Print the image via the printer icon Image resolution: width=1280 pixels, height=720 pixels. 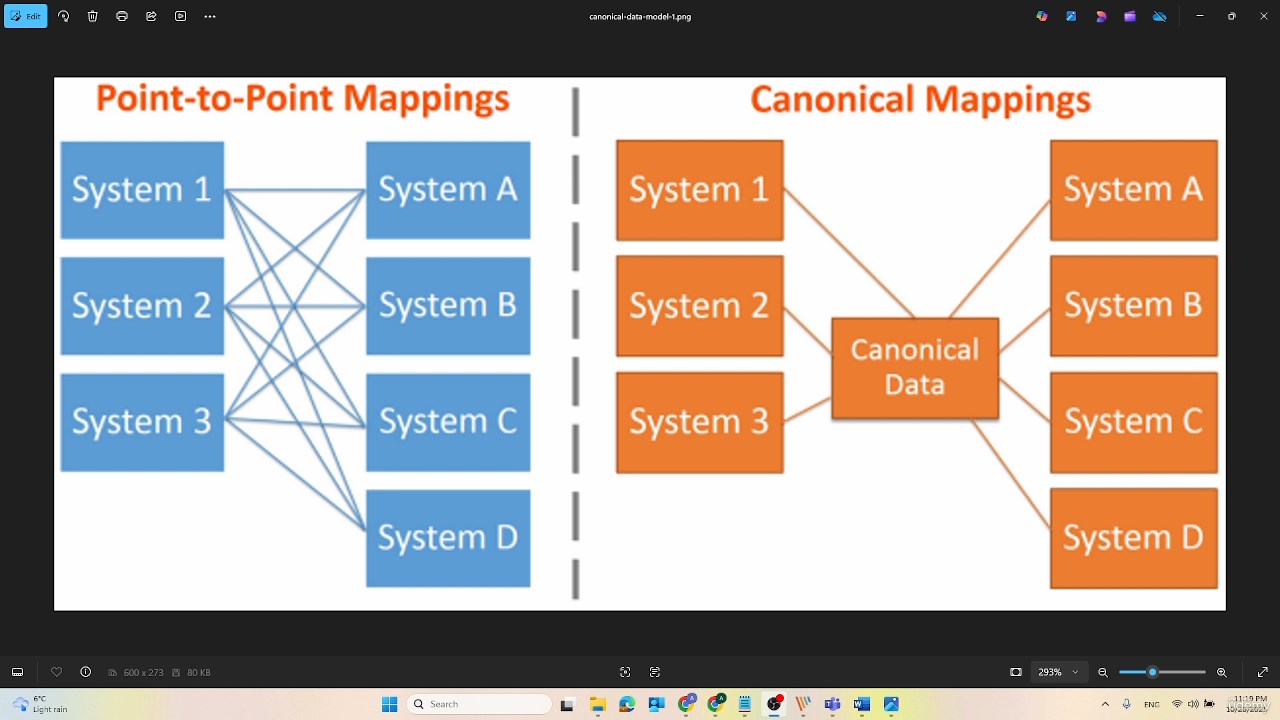coord(122,16)
